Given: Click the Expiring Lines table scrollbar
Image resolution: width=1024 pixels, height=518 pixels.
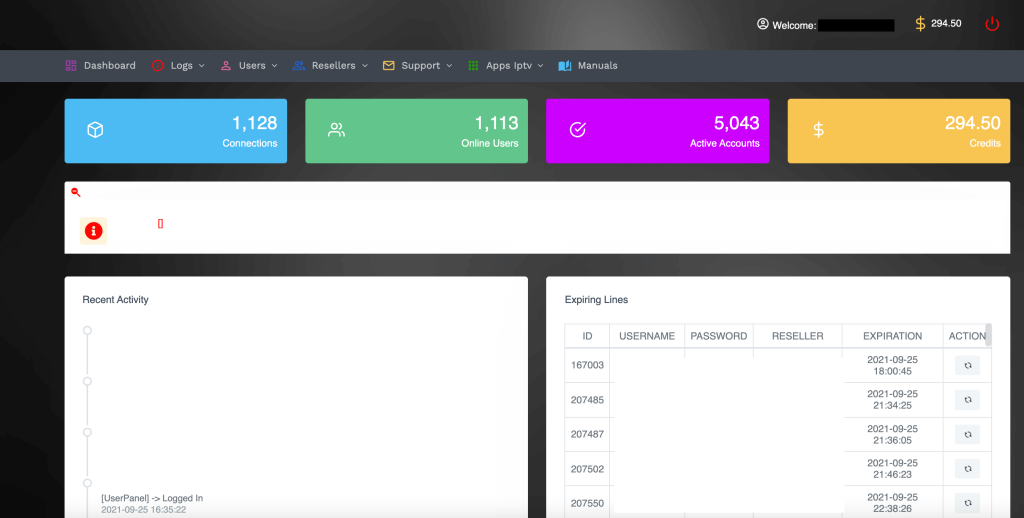Looking at the screenshot, I should 989,334.
